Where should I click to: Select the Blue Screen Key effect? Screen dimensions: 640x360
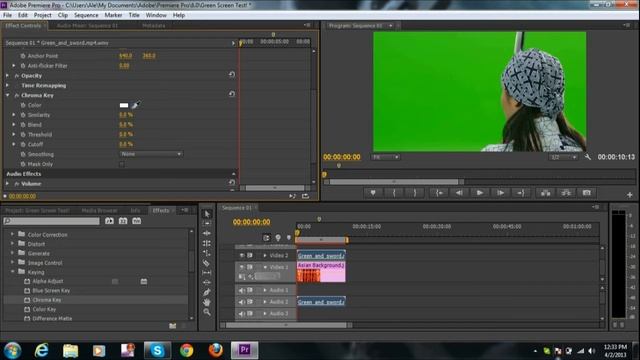[51, 291]
